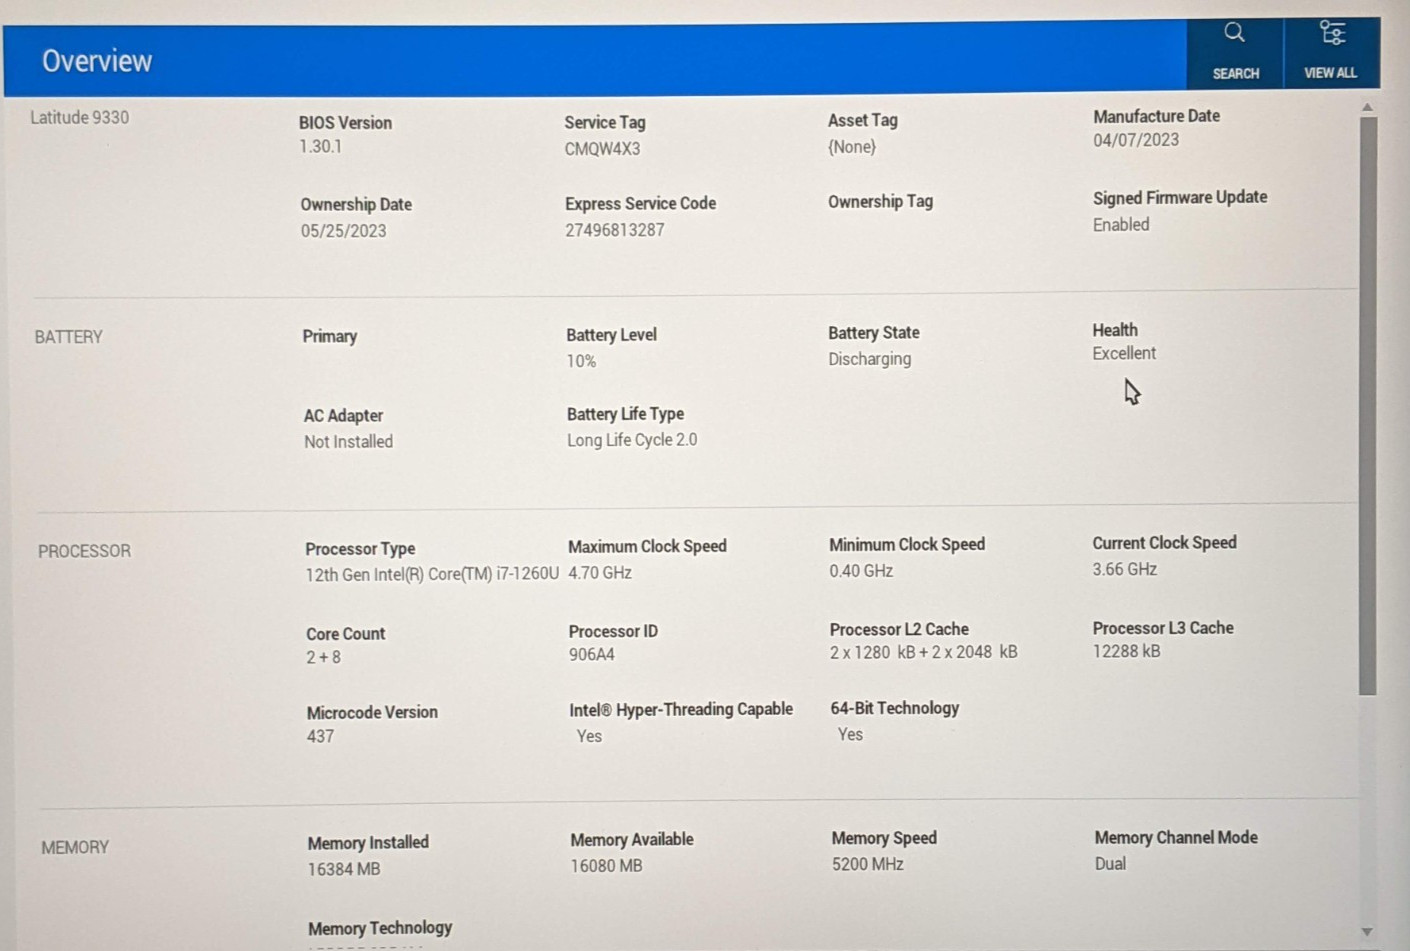Click the Latitude 9330 model name
Viewport: 1410px width, 951px height.
(79, 117)
